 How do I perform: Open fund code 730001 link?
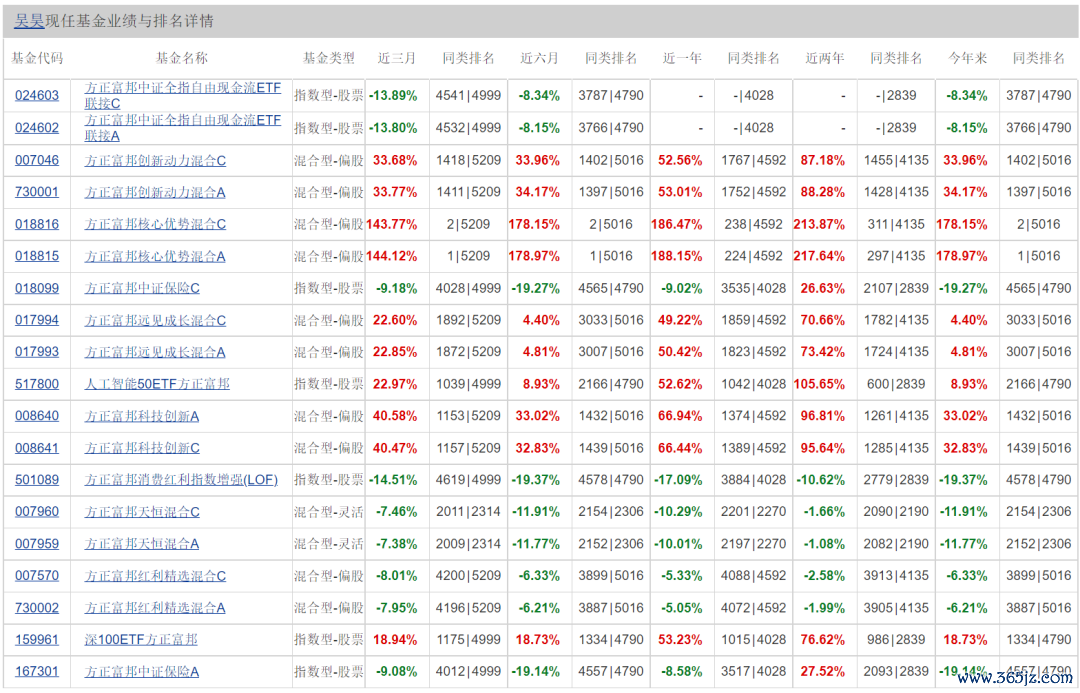point(37,192)
